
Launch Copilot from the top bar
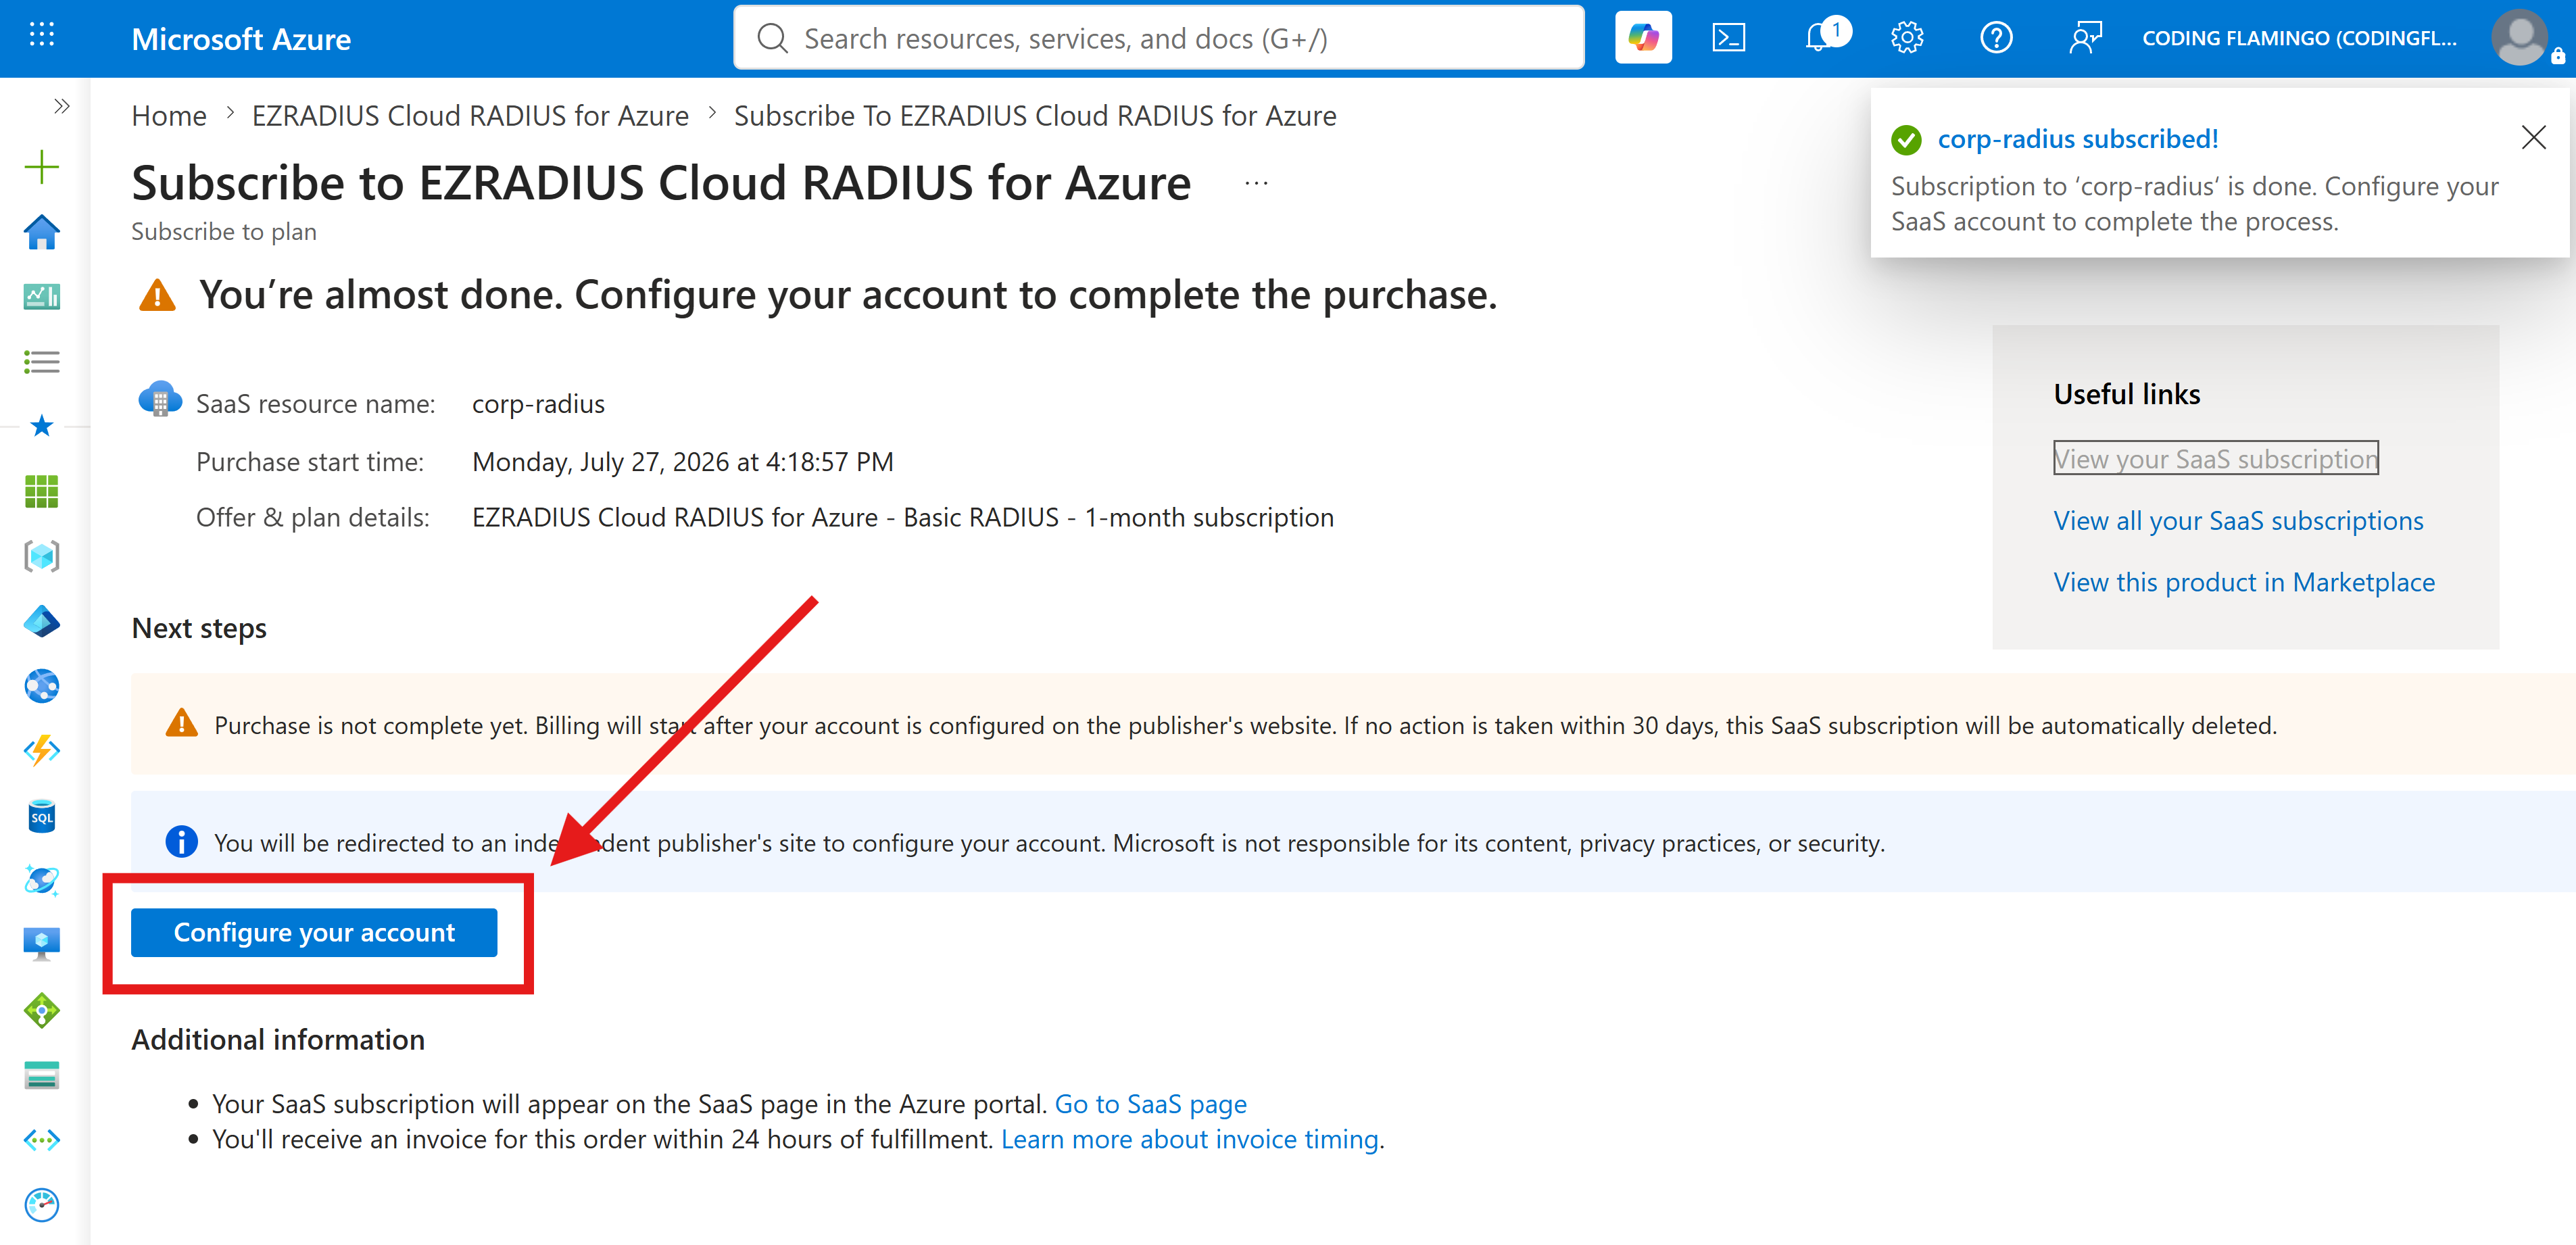coord(1643,38)
